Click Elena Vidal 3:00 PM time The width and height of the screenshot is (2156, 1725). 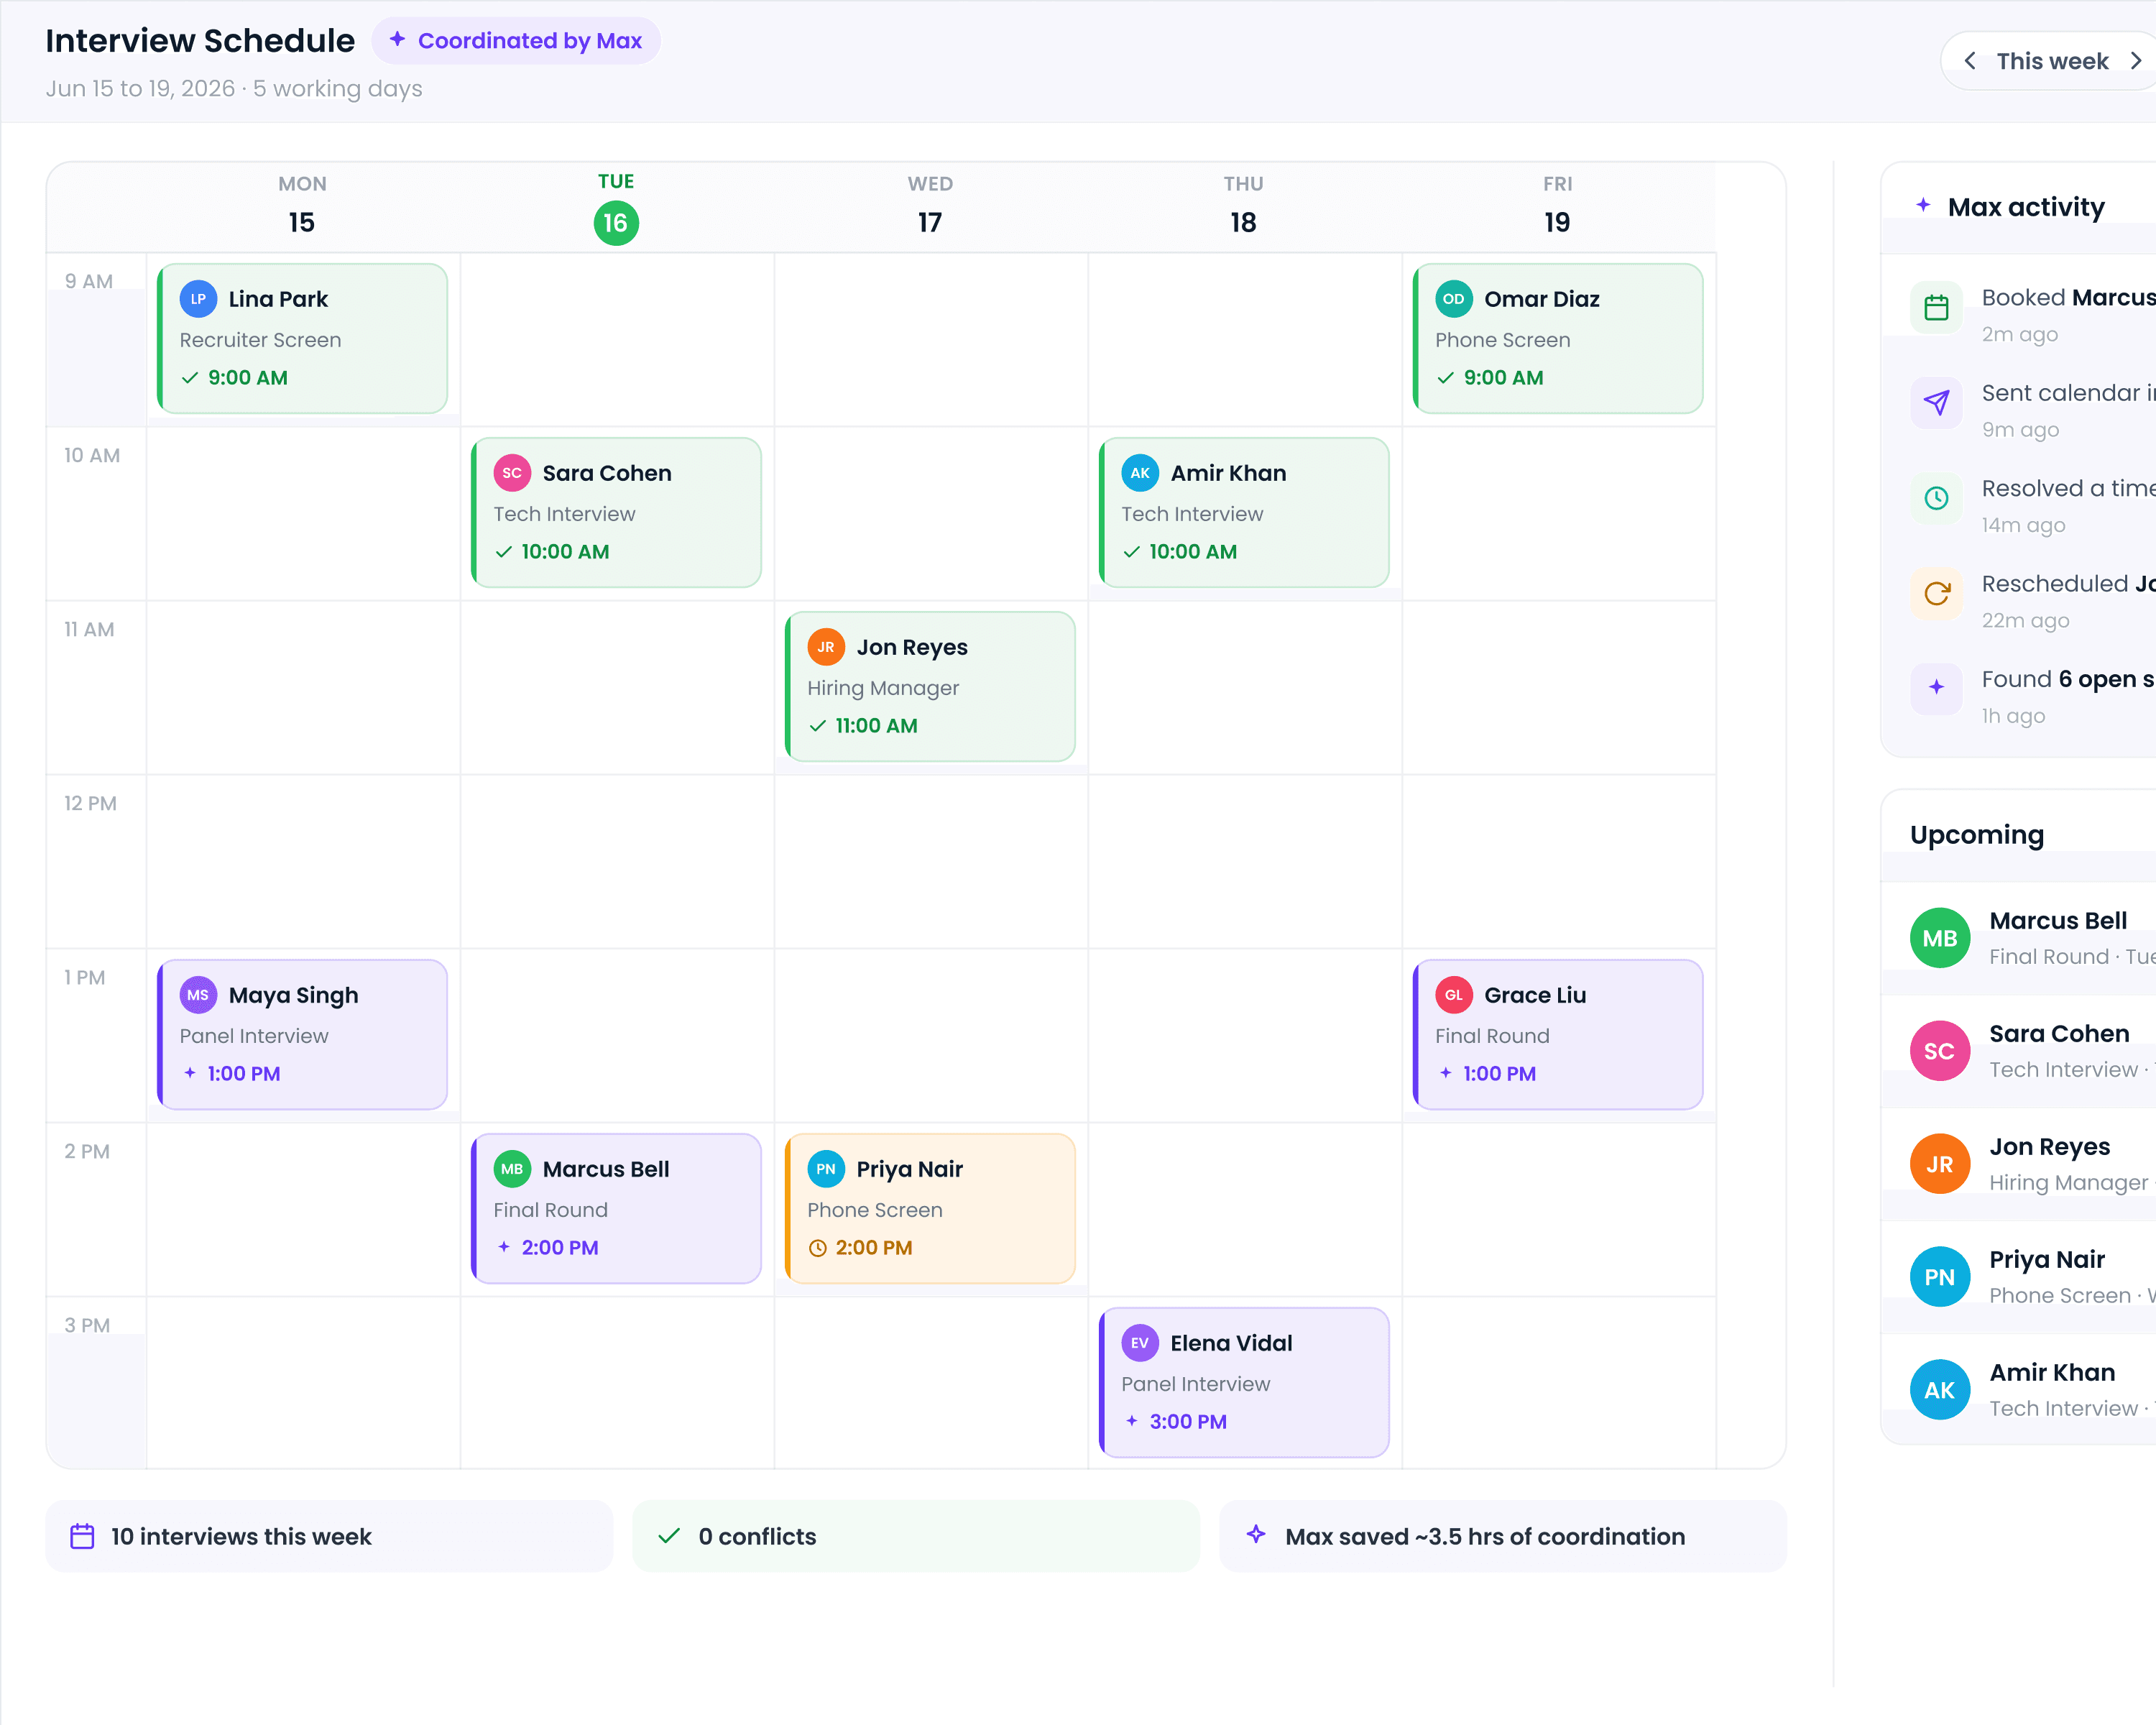click(1187, 1422)
